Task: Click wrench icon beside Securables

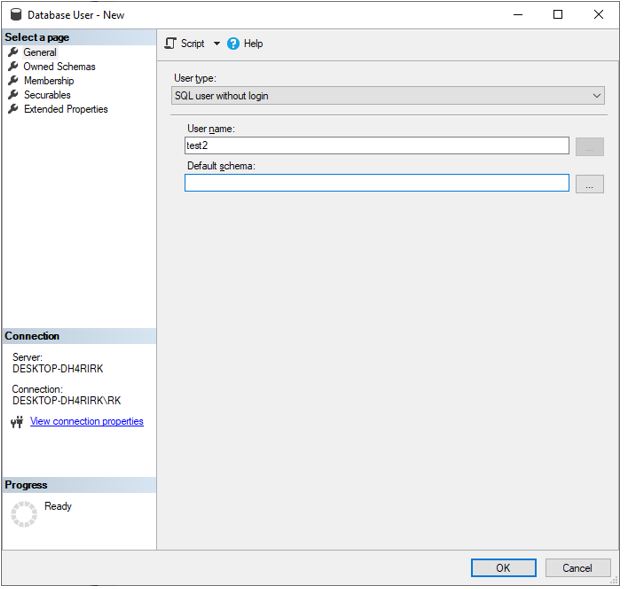Action: (x=14, y=95)
